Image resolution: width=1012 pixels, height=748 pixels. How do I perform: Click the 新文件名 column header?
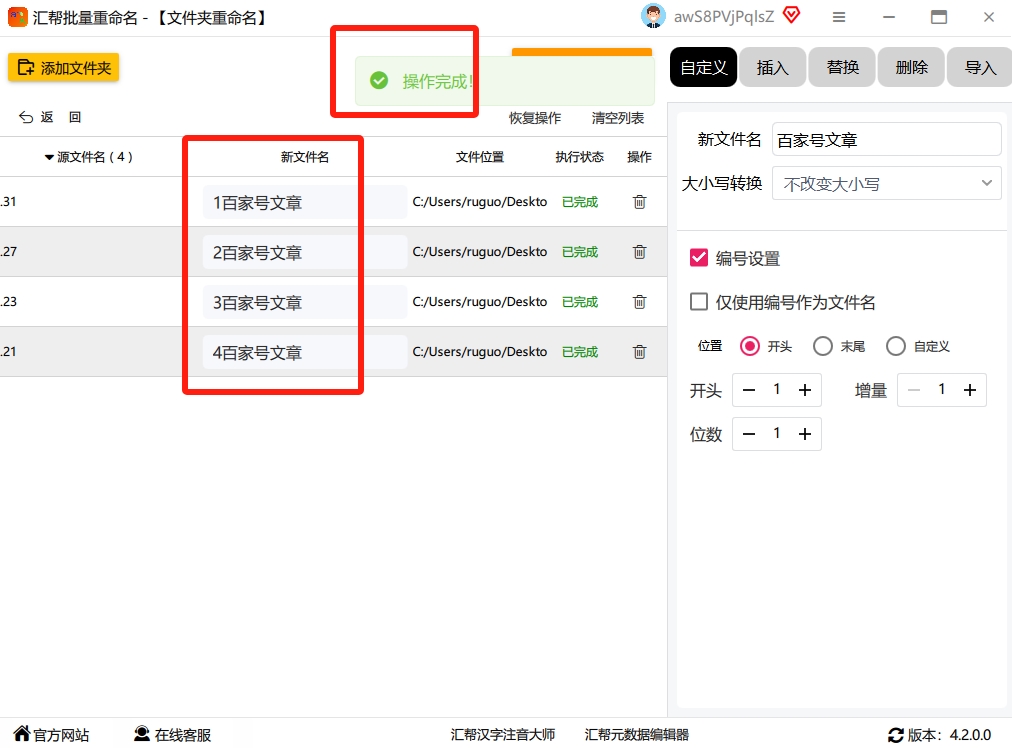tap(305, 157)
